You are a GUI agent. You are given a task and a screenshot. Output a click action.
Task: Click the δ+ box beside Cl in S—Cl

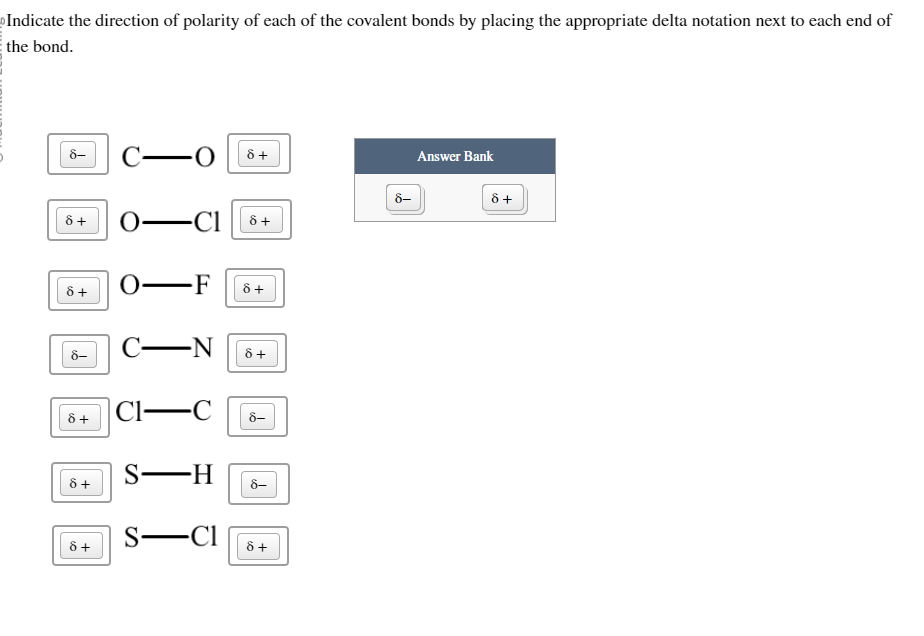coord(258,545)
